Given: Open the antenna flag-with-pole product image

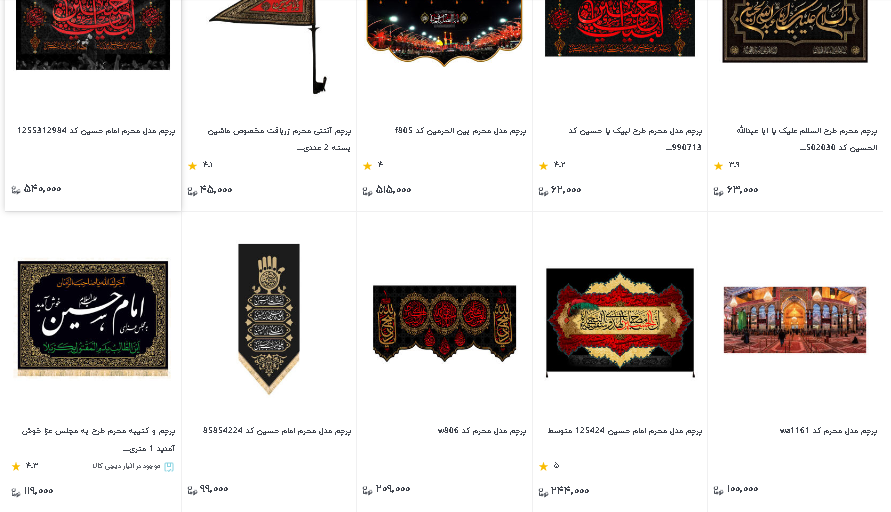Looking at the screenshot, I should tap(269, 47).
